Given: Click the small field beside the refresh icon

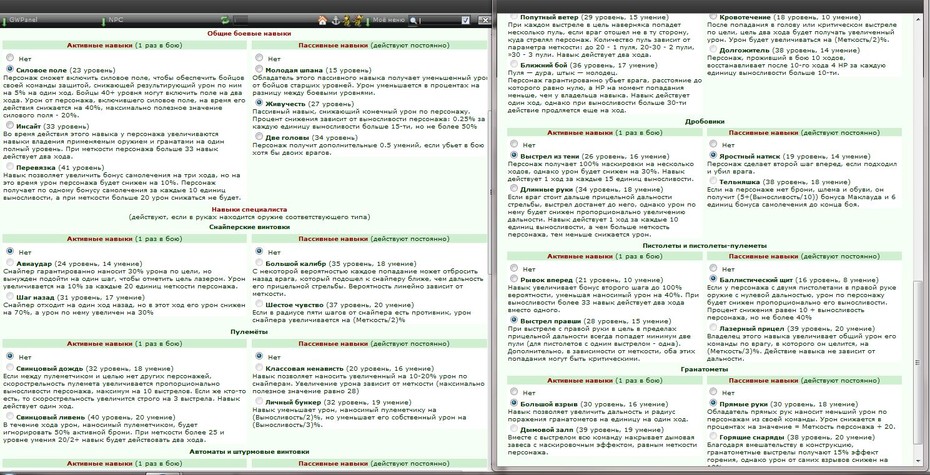Looking at the screenshot, I should [241, 21].
